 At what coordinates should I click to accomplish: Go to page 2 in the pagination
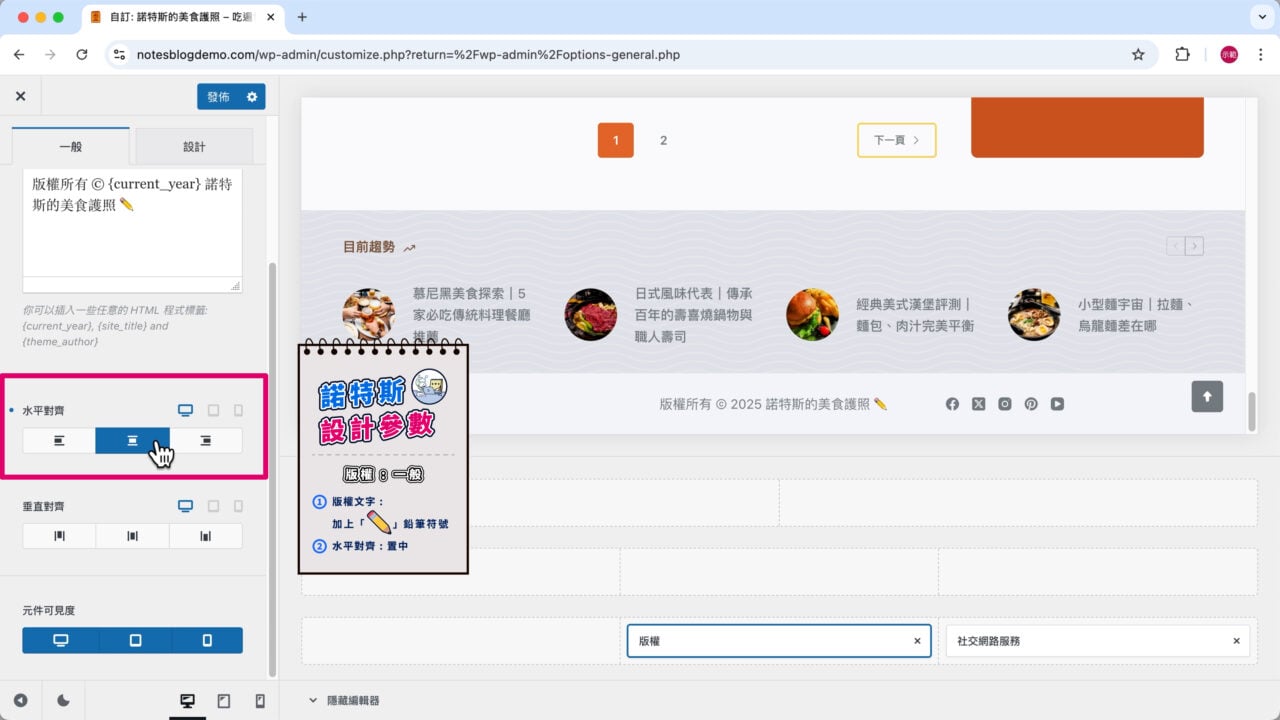tap(663, 140)
